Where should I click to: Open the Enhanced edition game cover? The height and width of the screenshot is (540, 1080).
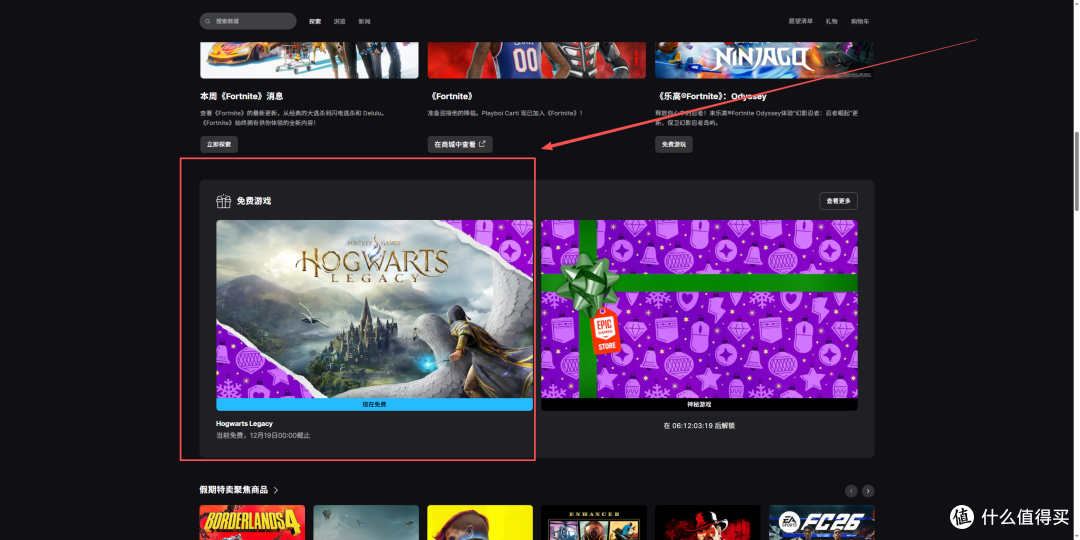coord(594,523)
